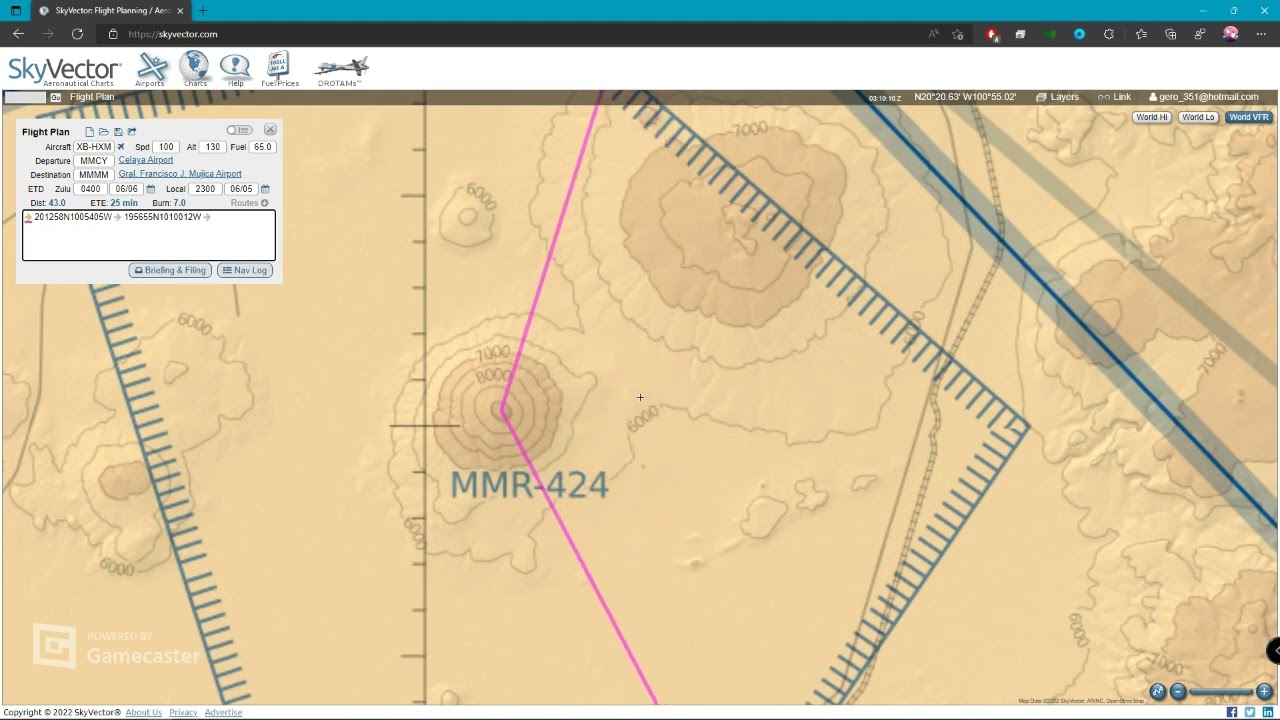Click the Read aloud icon in address bar

(x=933, y=34)
